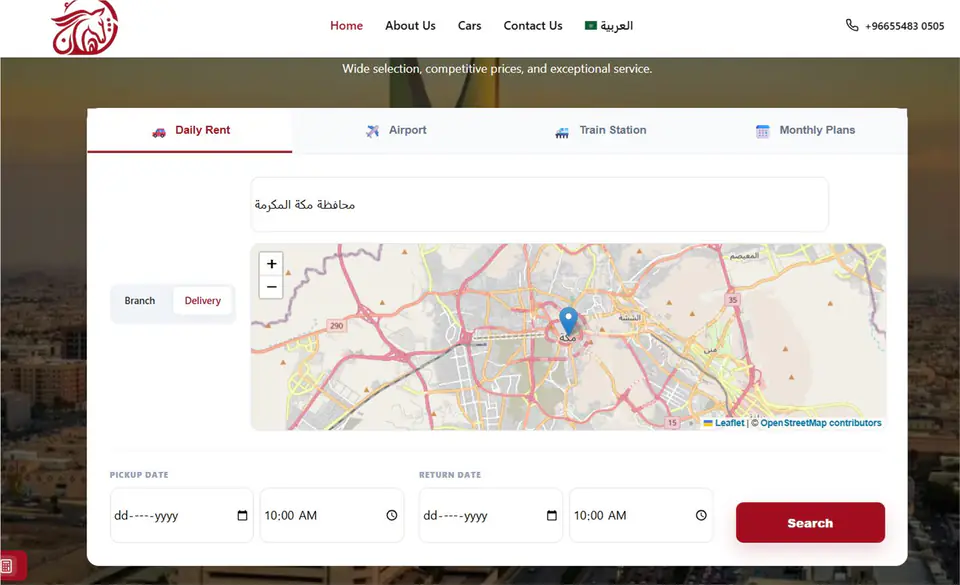Open the Leaflet attribution link

[729, 423]
